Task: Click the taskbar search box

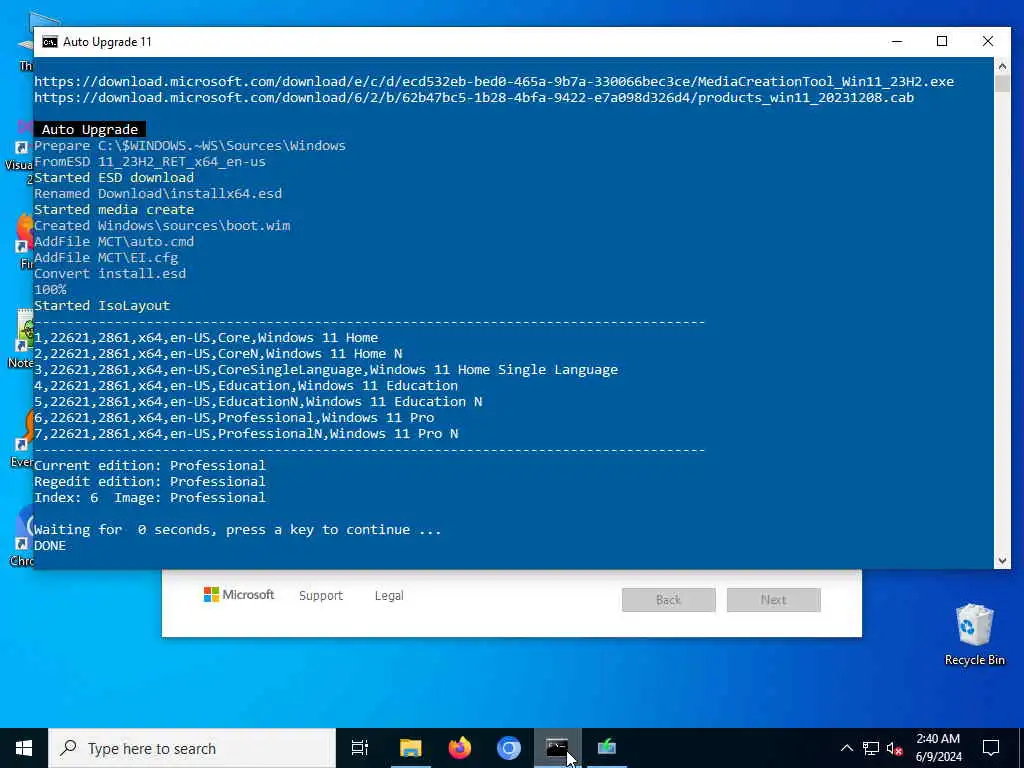Action: coord(192,748)
